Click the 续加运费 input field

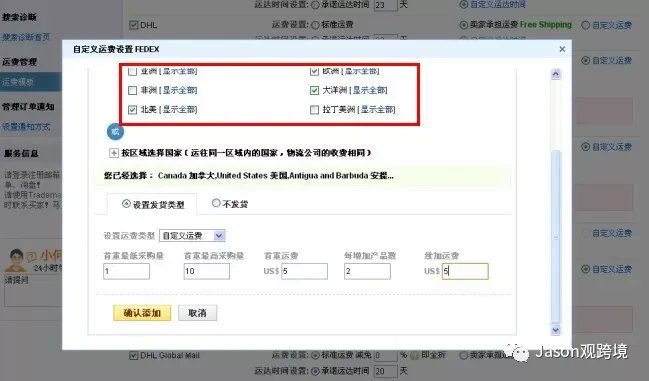coord(465,271)
